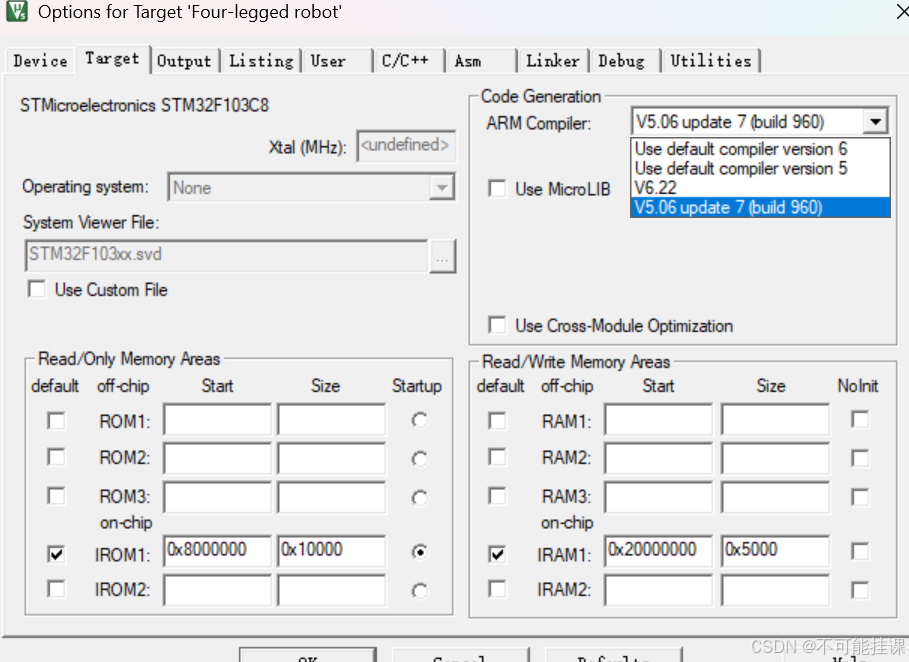Click the System Viewer File field
The width and height of the screenshot is (909, 662).
pos(227,255)
